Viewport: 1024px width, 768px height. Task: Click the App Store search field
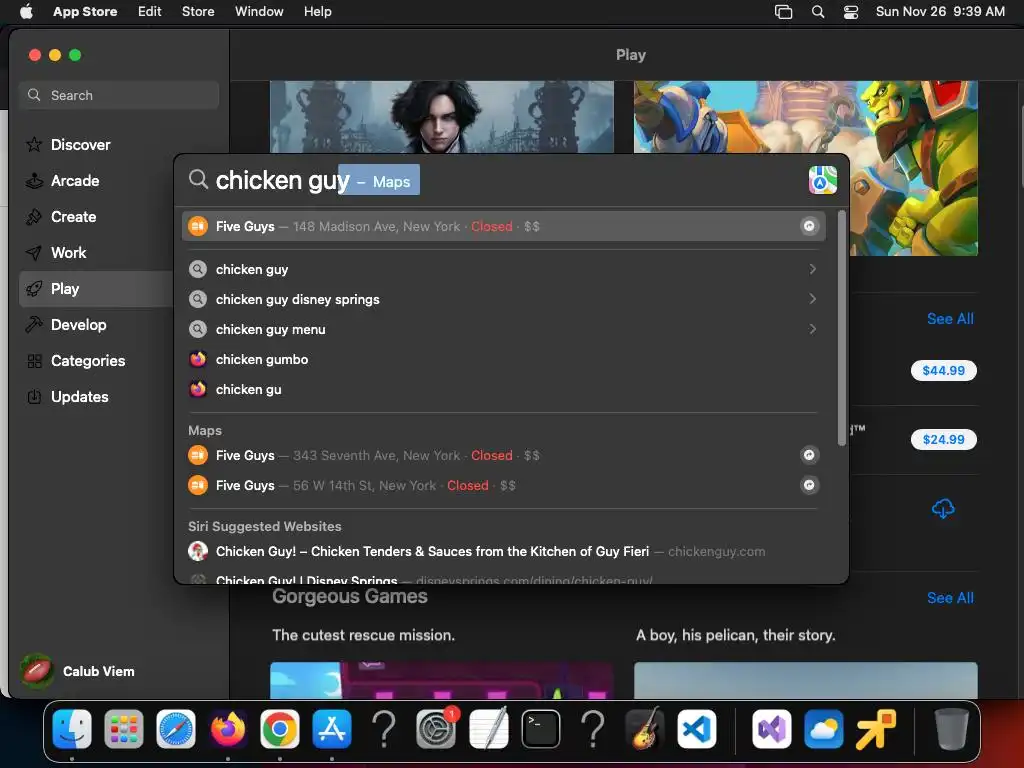[x=119, y=95]
